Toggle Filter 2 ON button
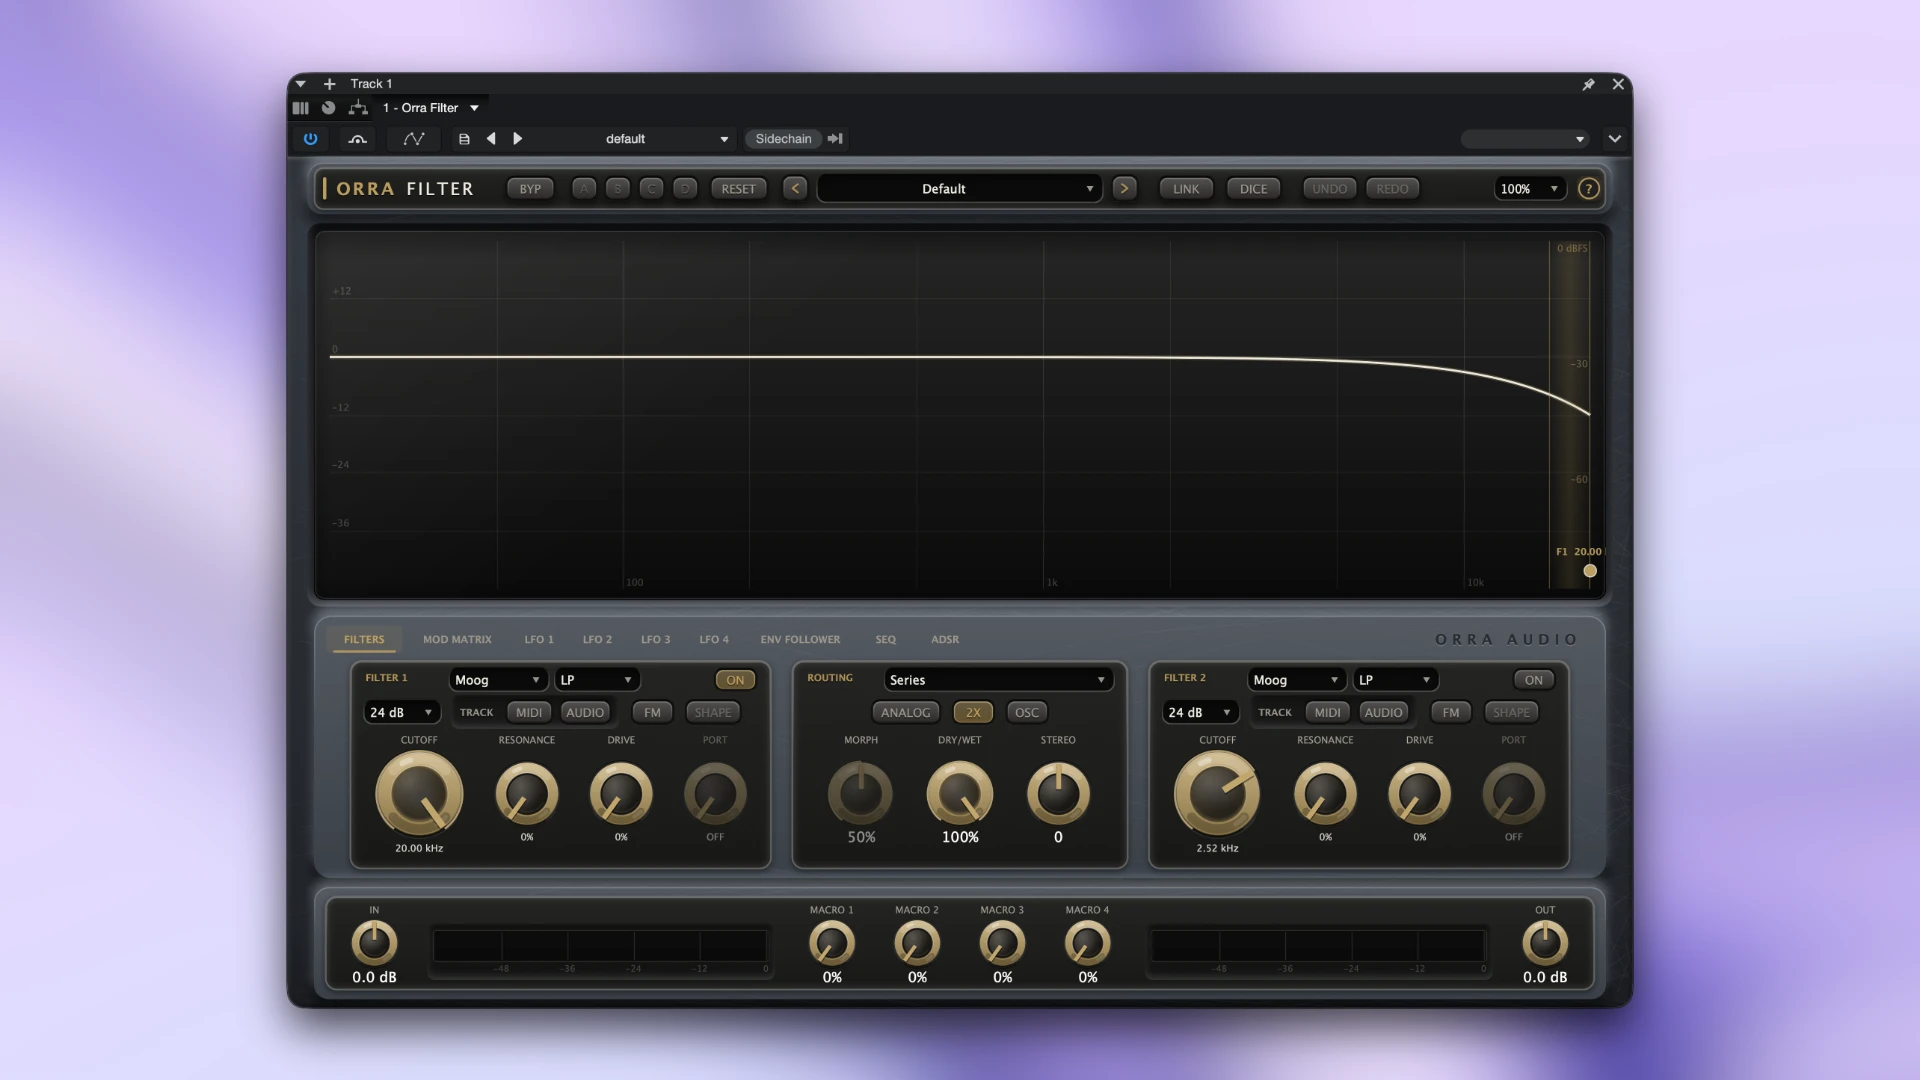 [x=1533, y=680]
